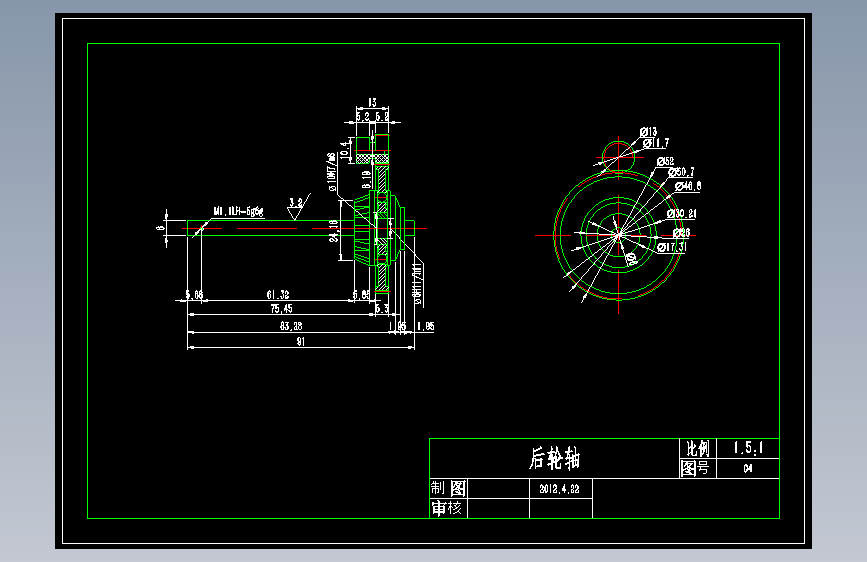Select the scale value 1.5:1

748,448
